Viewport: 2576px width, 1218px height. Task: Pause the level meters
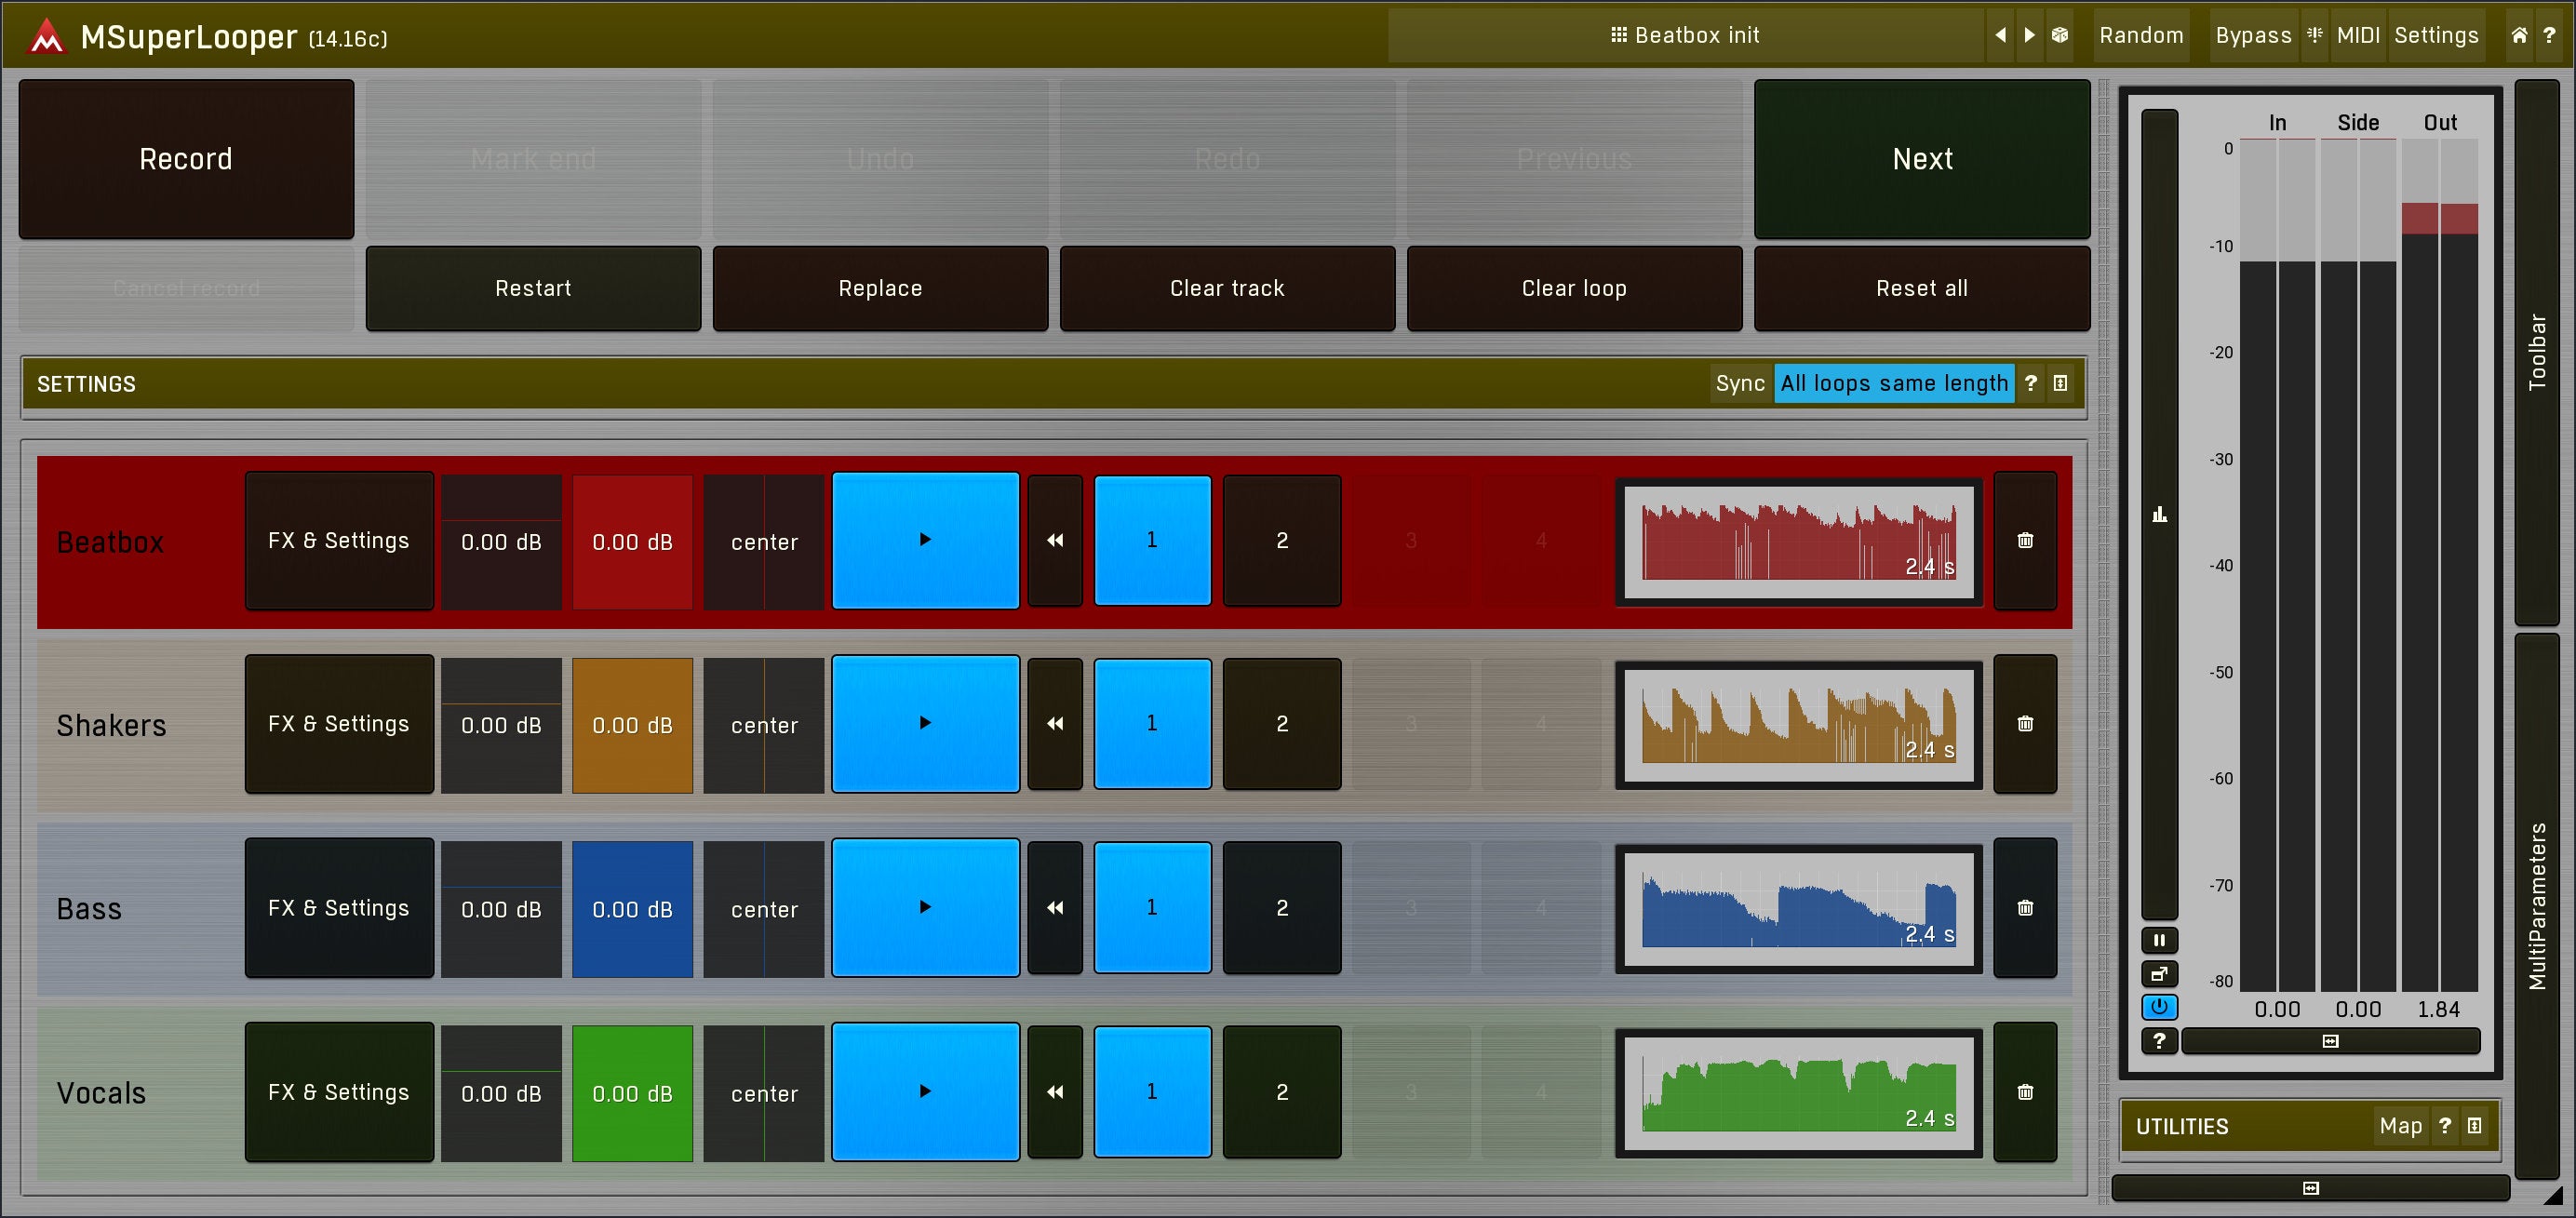tap(2159, 940)
